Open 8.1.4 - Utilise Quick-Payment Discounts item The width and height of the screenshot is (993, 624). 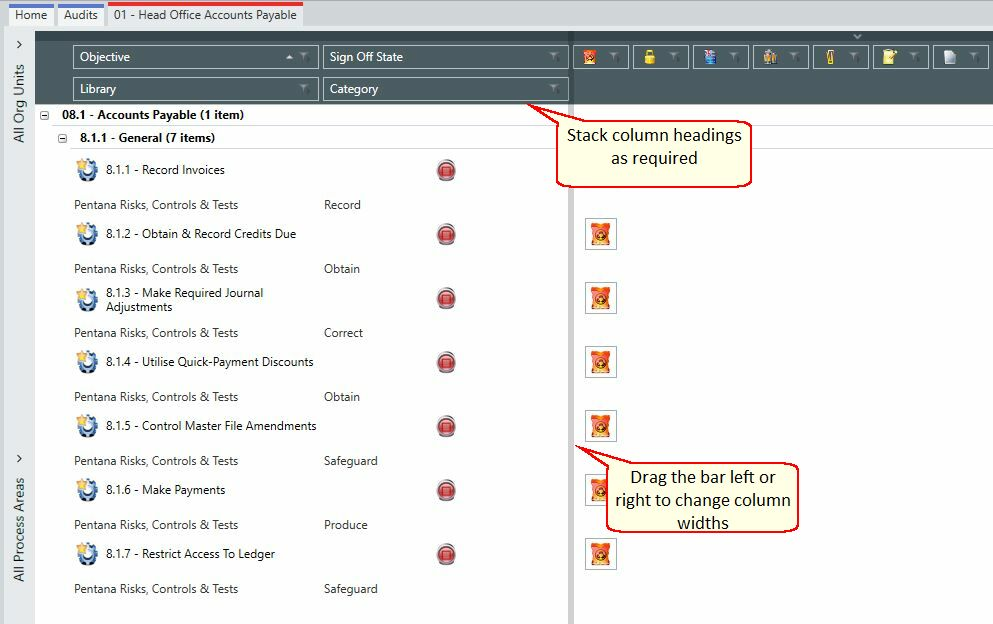point(209,362)
